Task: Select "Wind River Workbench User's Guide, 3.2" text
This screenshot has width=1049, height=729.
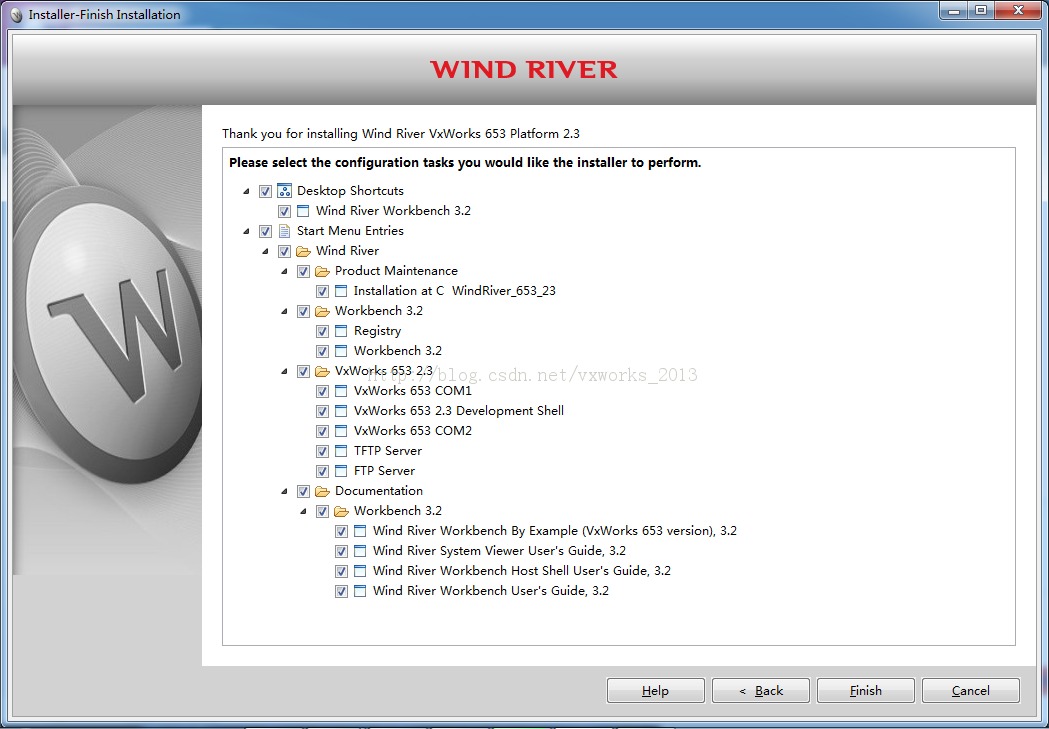Action: click(491, 591)
